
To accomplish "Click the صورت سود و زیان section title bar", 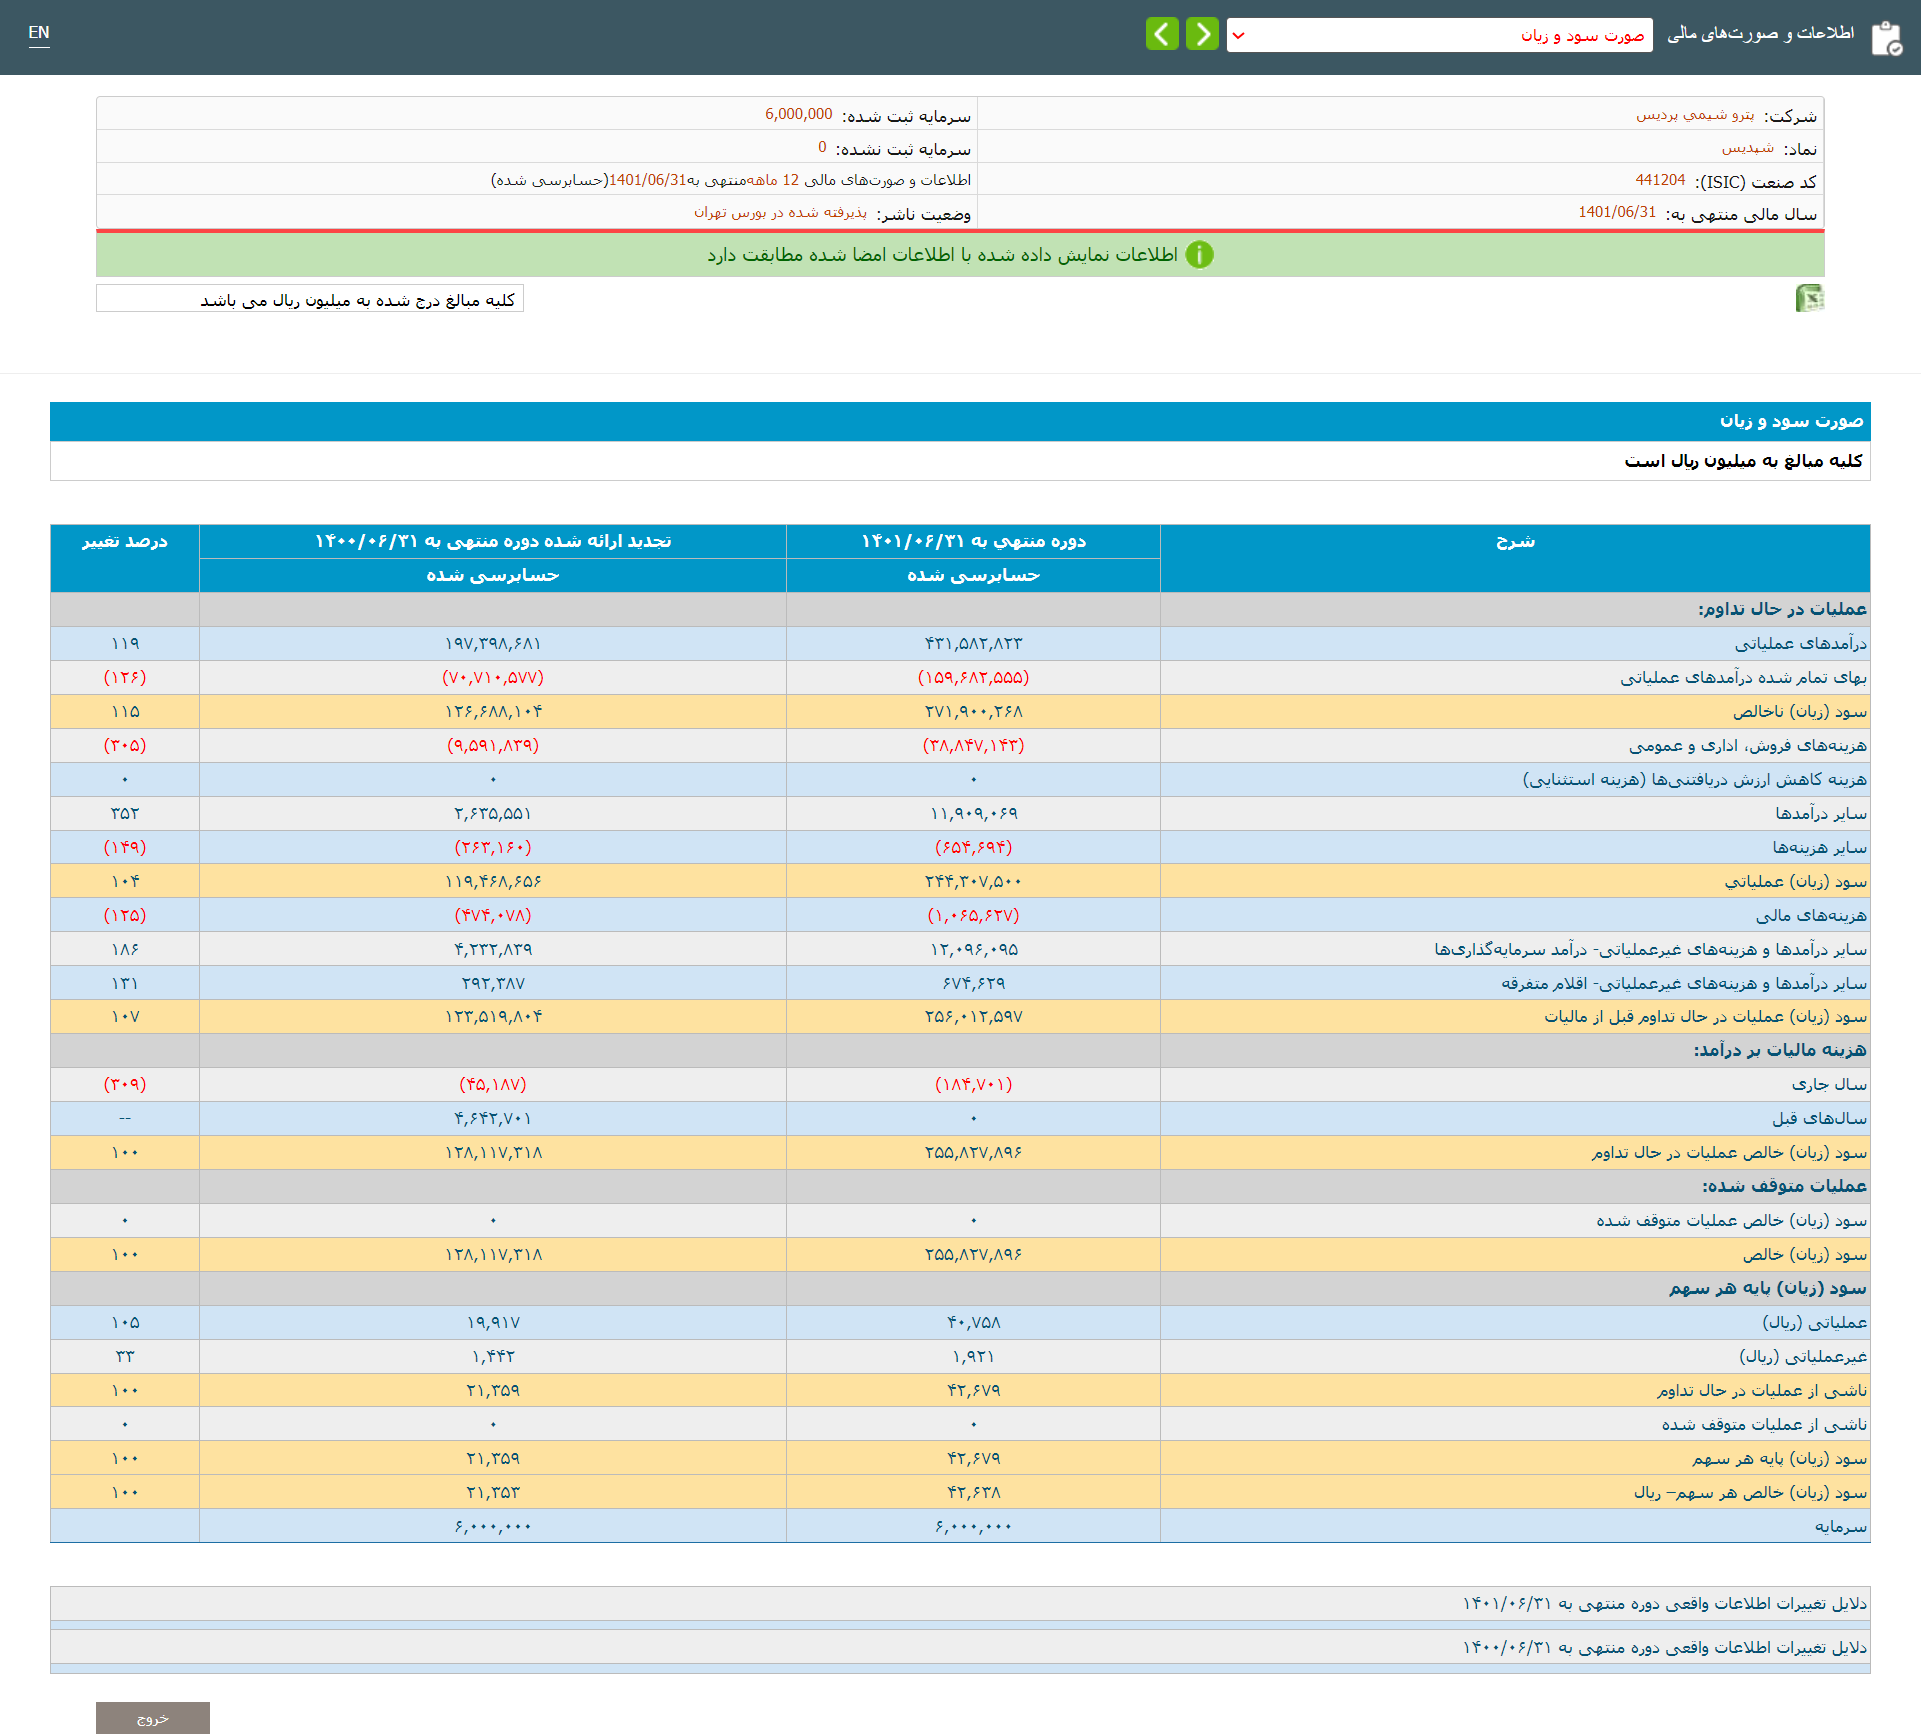I will tap(960, 421).
